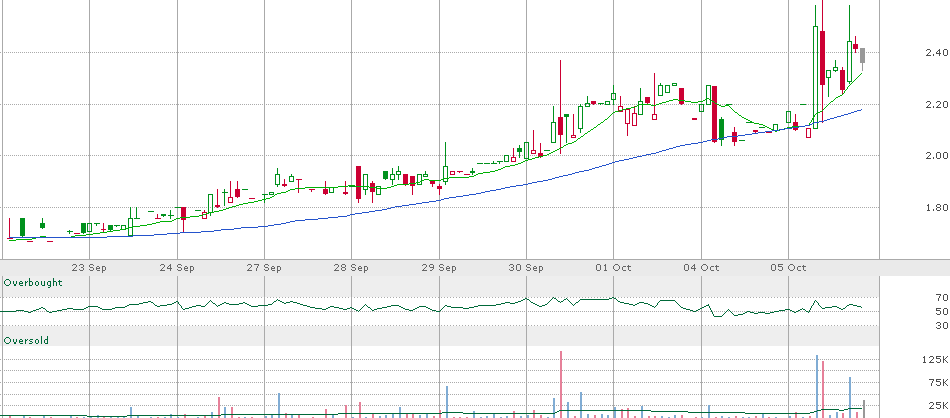This screenshot has width=950, height=418.
Task: Click the RSI 30 level label
Action: 942,326
